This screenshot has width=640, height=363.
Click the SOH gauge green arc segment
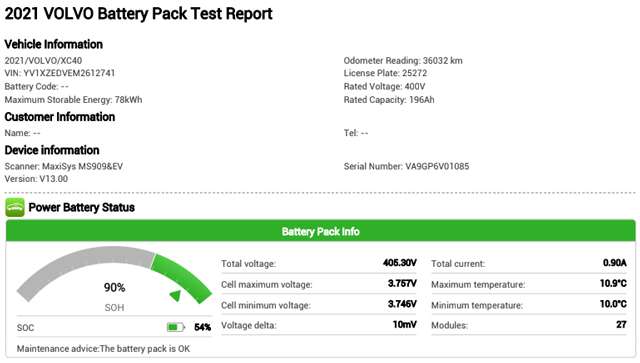182,278
